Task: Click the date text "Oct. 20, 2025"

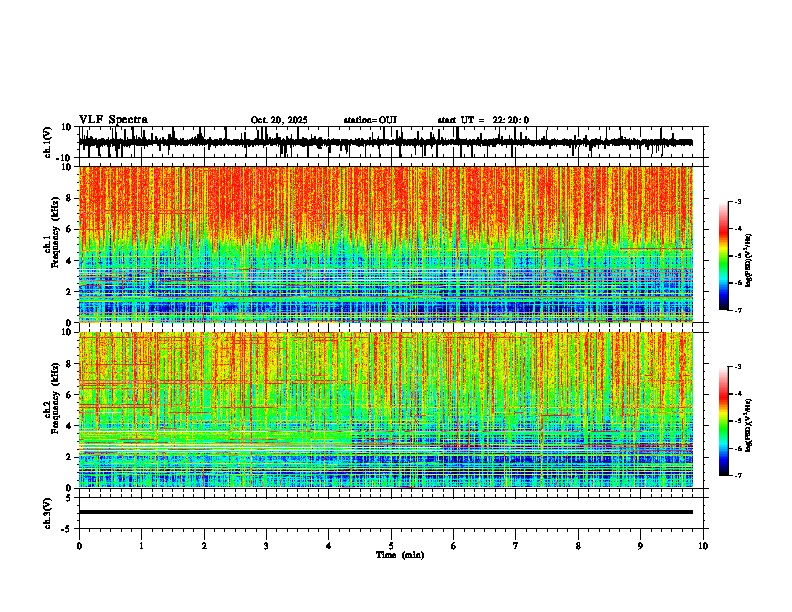Action: (279, 120)
